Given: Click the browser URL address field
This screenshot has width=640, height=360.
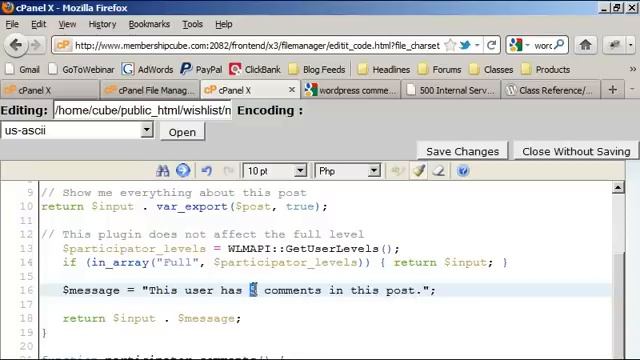Looking at the screenshot, I should point(257,45).
